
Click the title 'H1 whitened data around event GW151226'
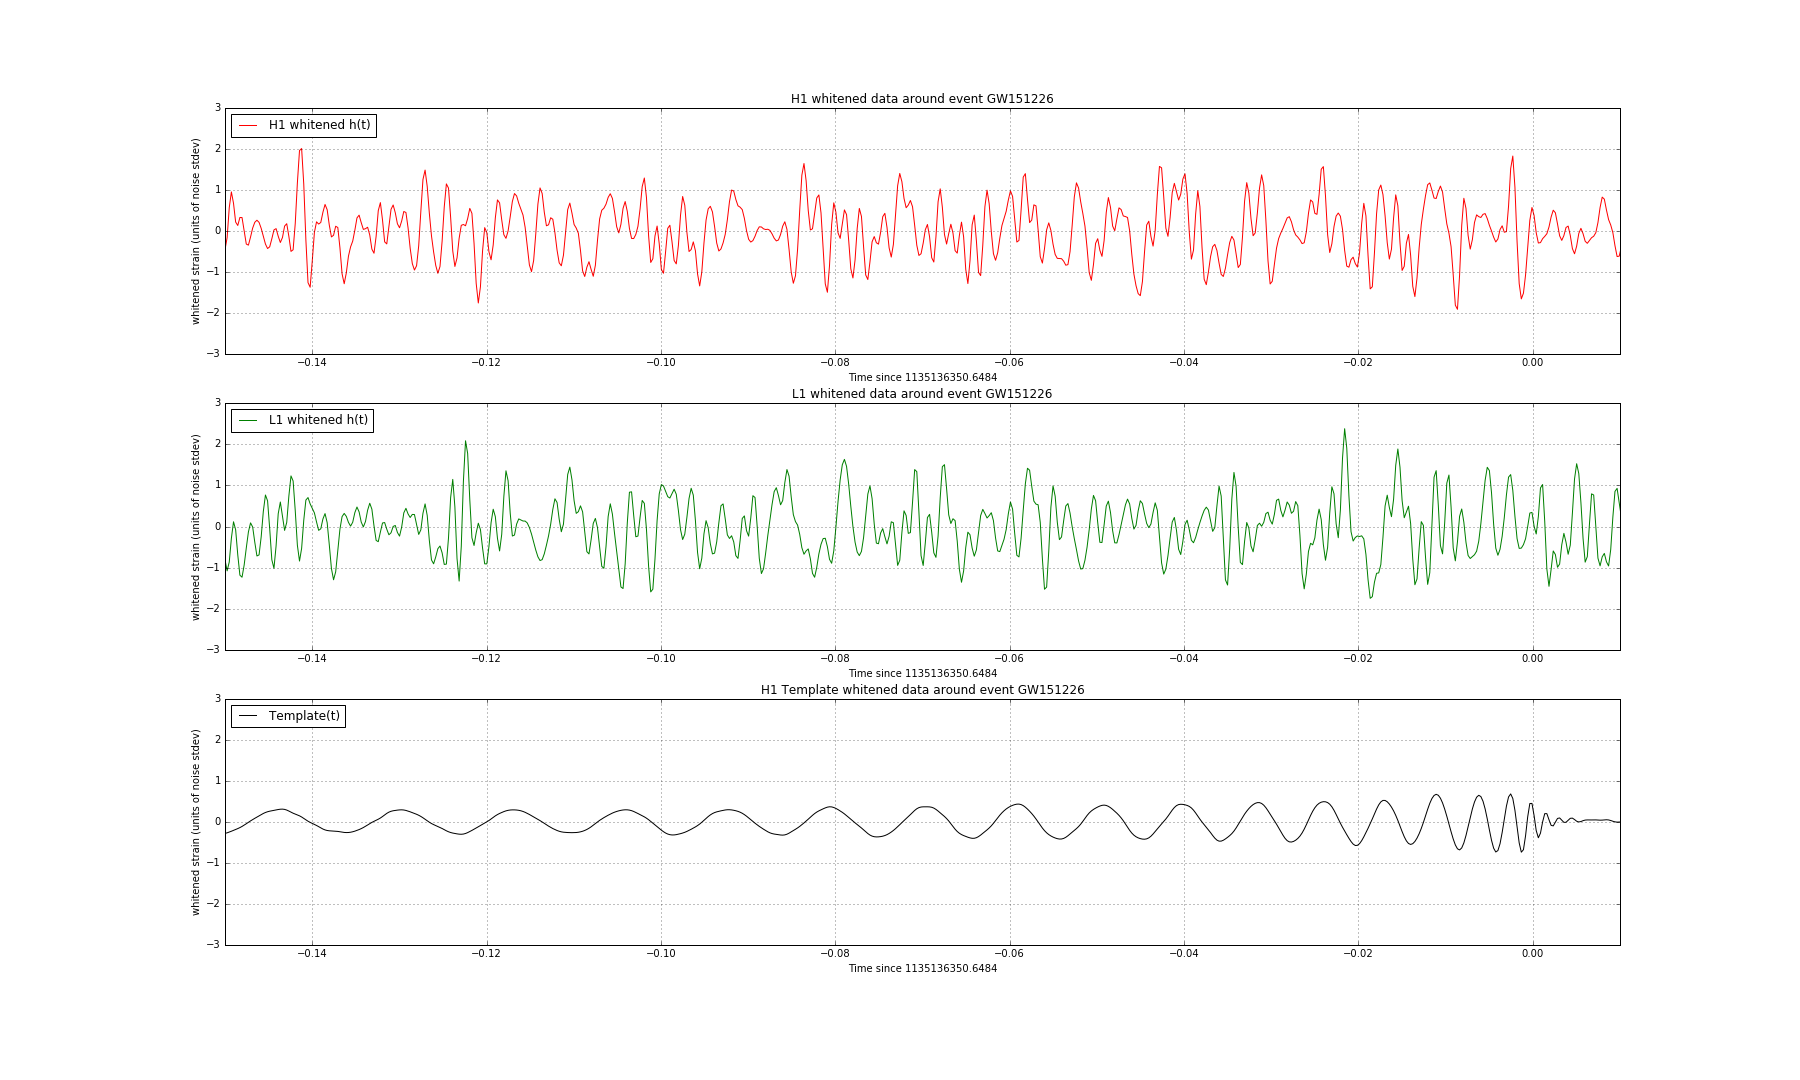922,99
